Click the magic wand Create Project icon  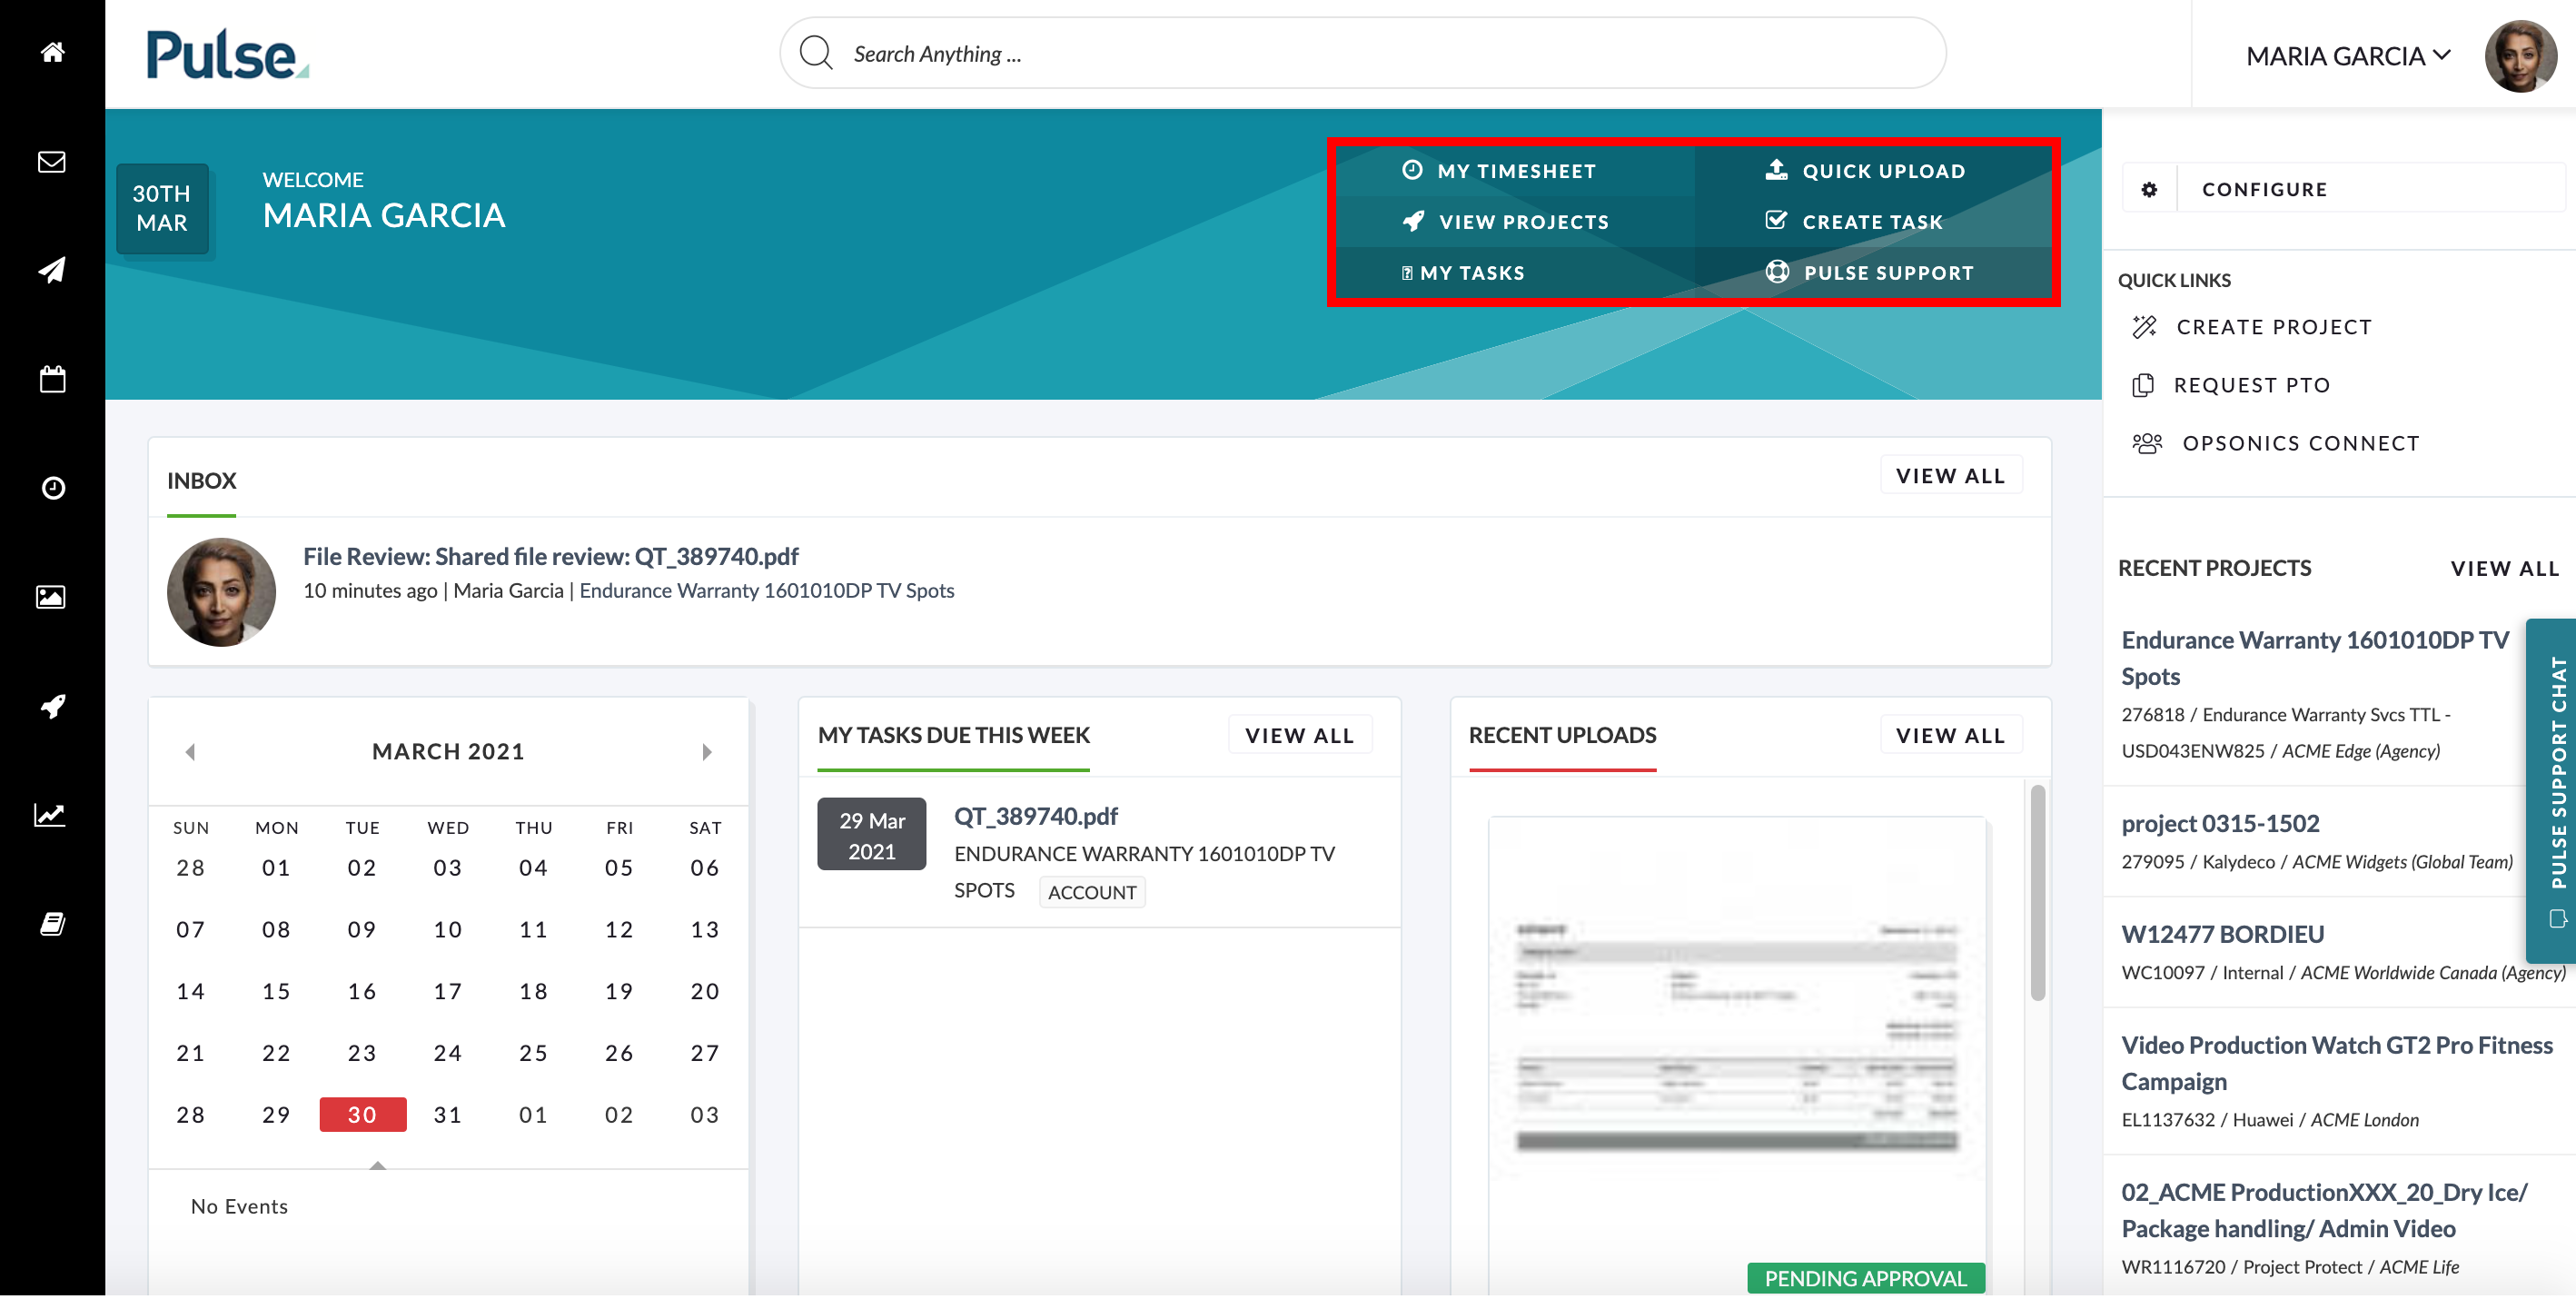coord(2144,327)
